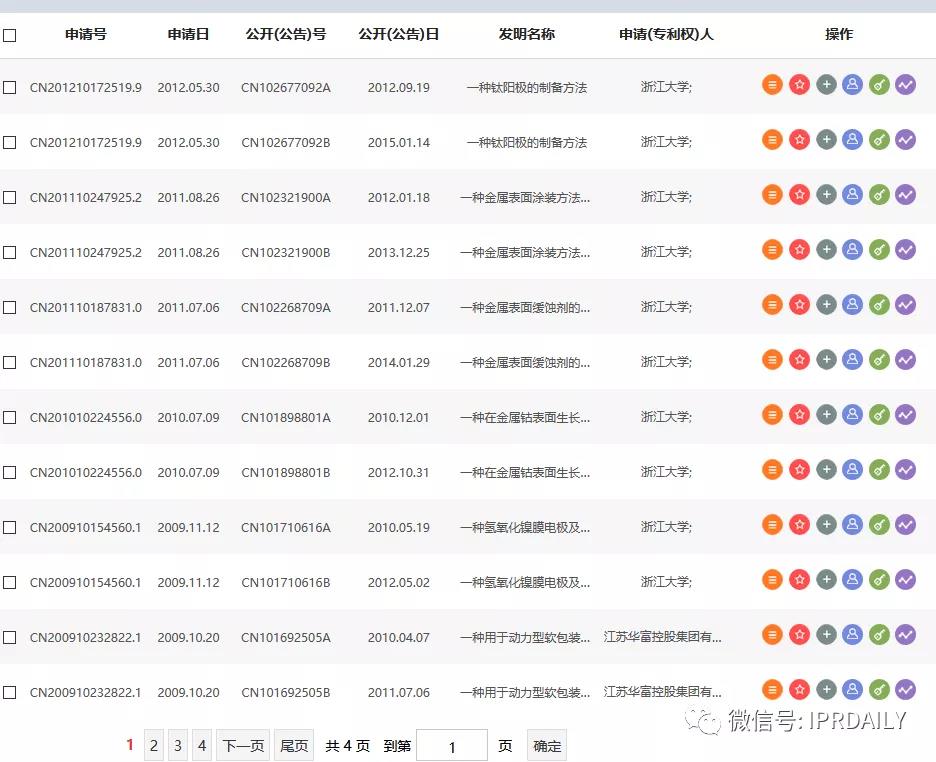936x762 pixels.
Task: Click purple trend-line icon for CN102677092B
Action: tap(906, 140)
